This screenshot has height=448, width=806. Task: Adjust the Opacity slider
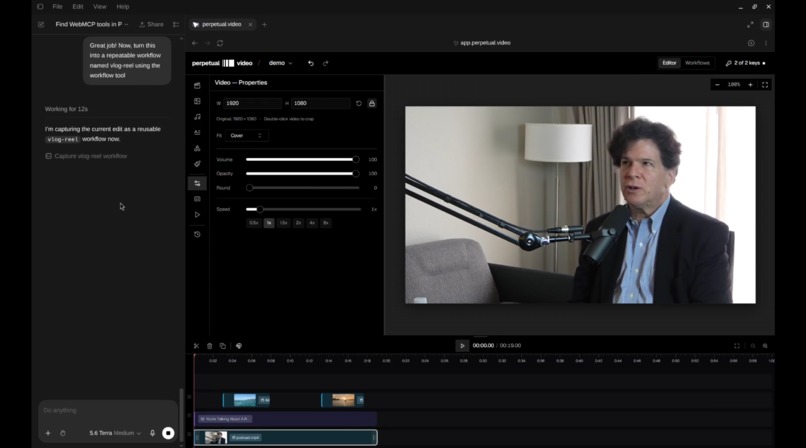(x=302, y=174)
